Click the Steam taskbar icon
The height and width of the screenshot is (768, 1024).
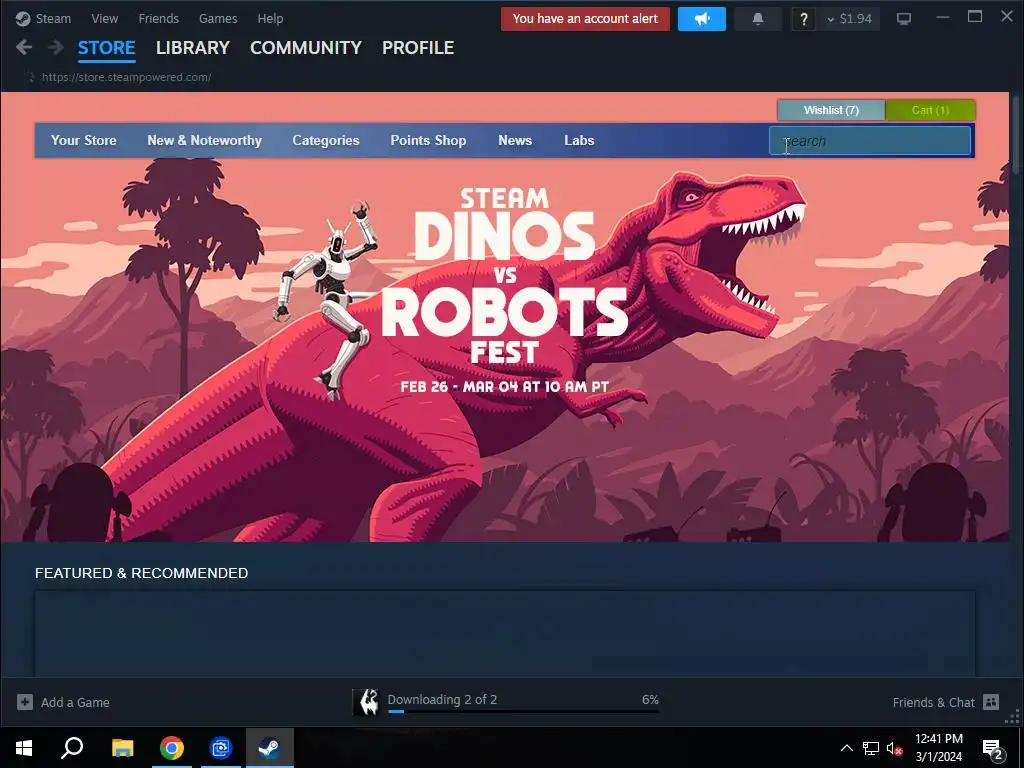click(270, 748)
